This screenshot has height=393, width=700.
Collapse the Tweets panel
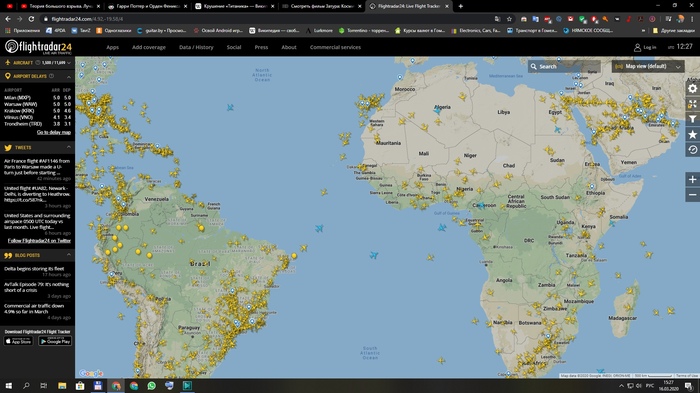pyautogui.click(x=69, y=147)
